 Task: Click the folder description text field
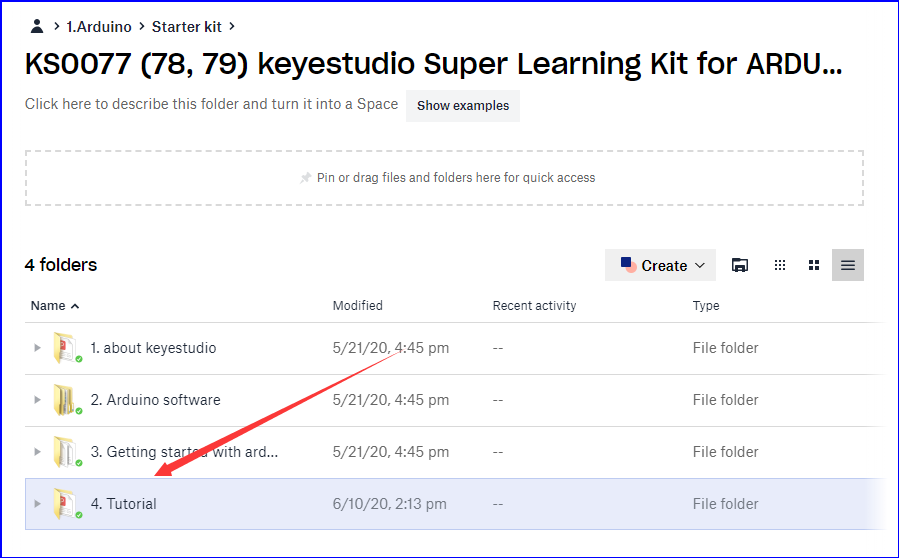coord(211,104)
